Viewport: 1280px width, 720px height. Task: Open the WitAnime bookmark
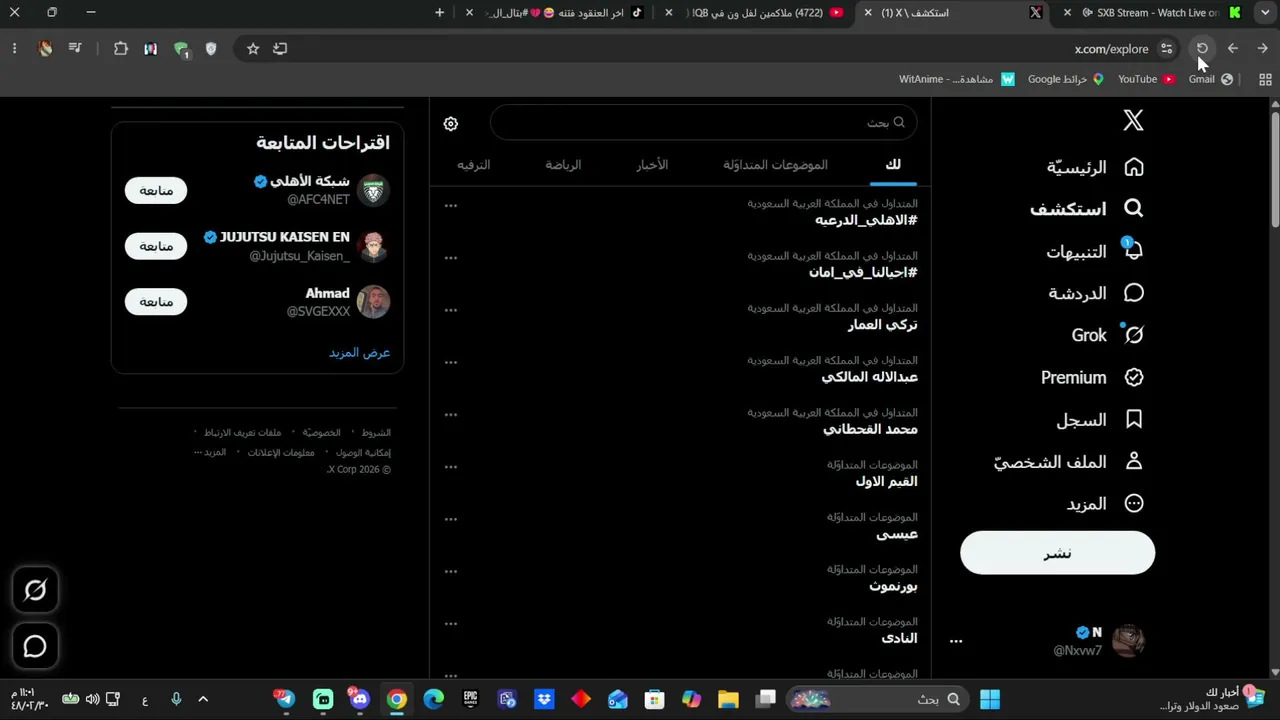coord(956,79)
